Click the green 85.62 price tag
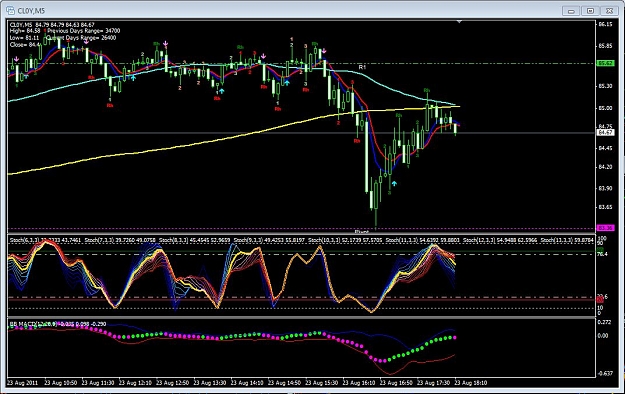This screenshot has width=625, height=394. pyautogui.click(x=605, y=63)
